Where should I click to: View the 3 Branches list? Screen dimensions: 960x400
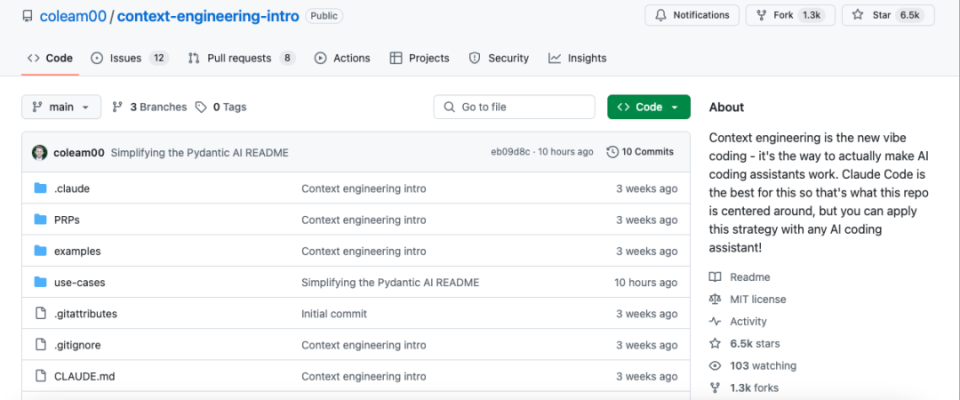click(148, 107)
